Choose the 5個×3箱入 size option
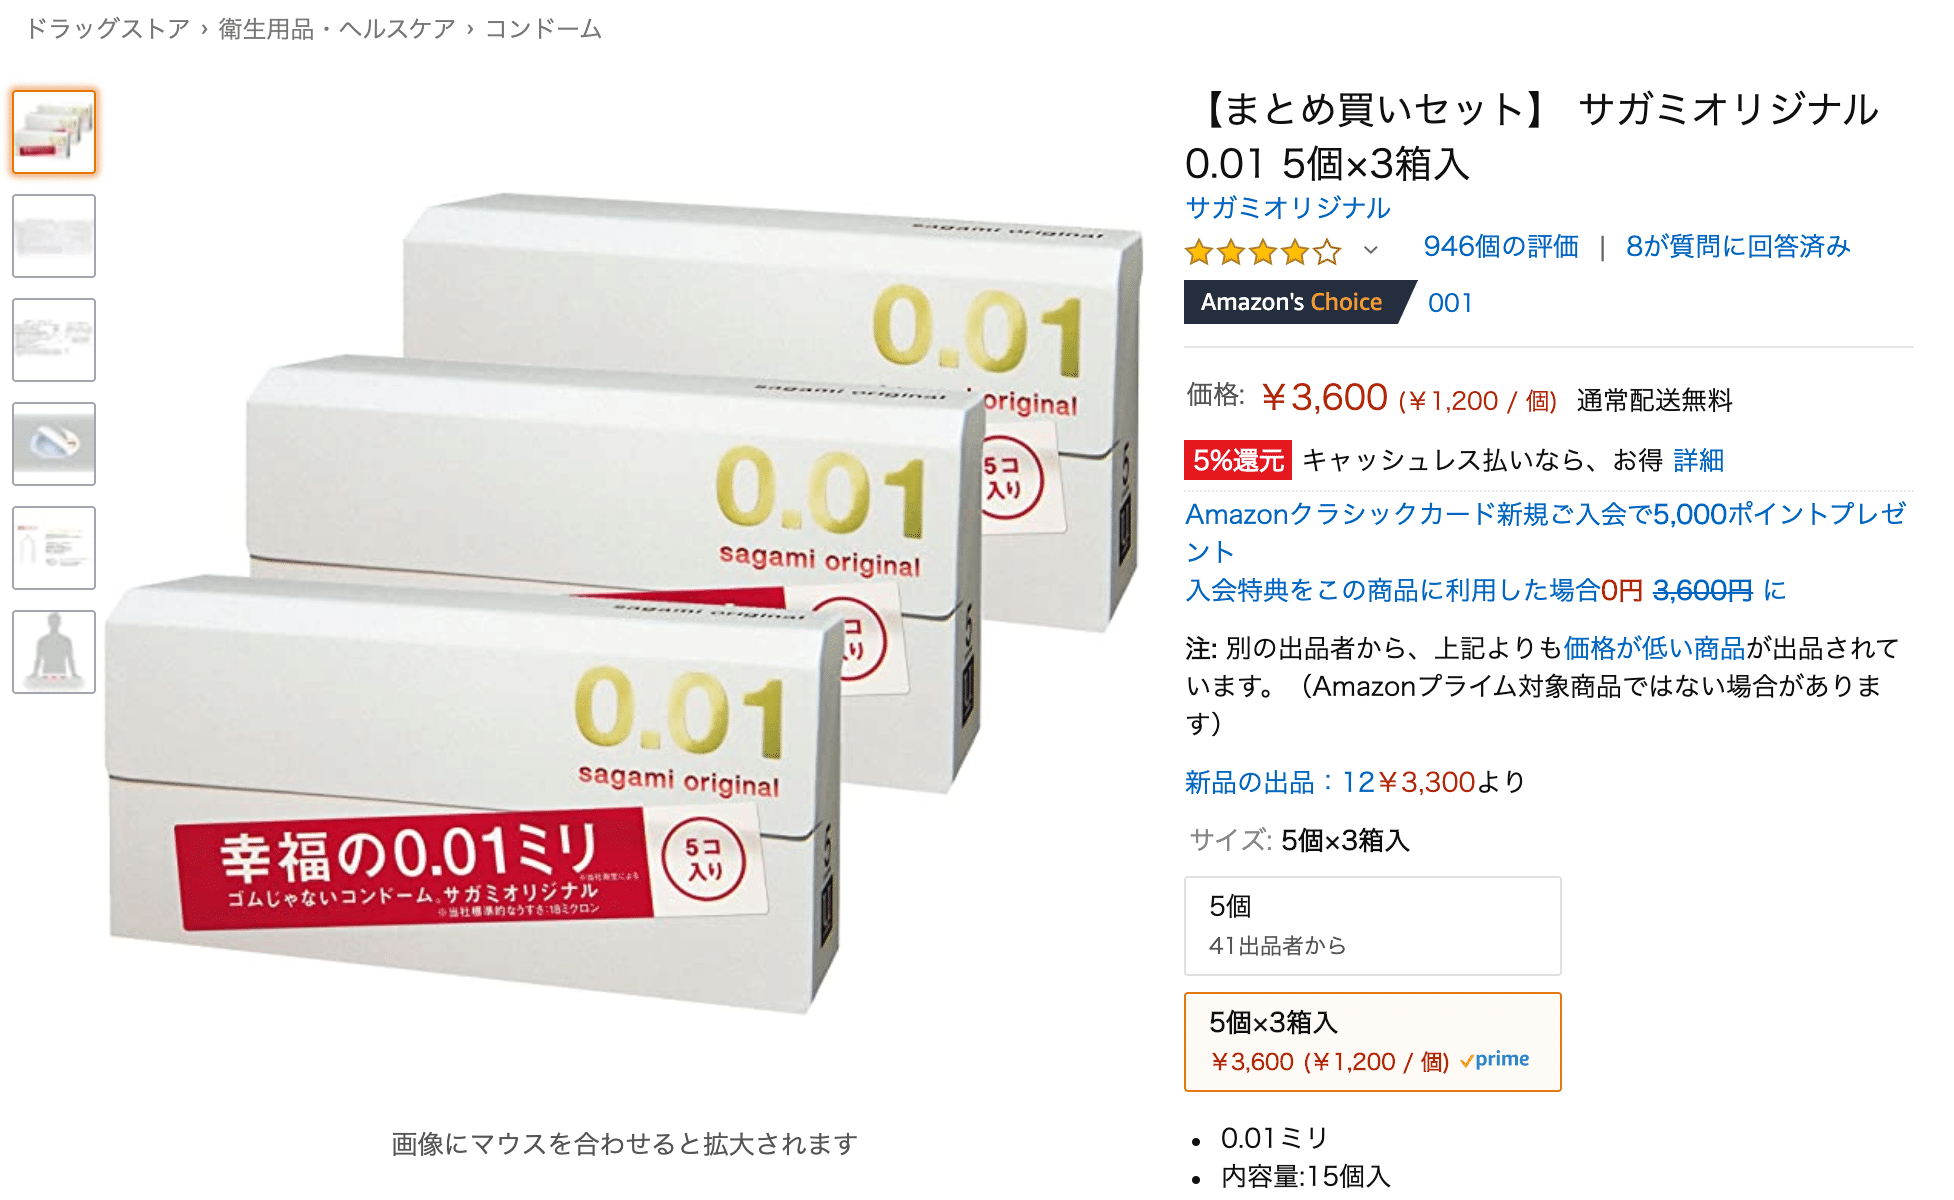The image size is (1954, 1200). (1372, 1042)
